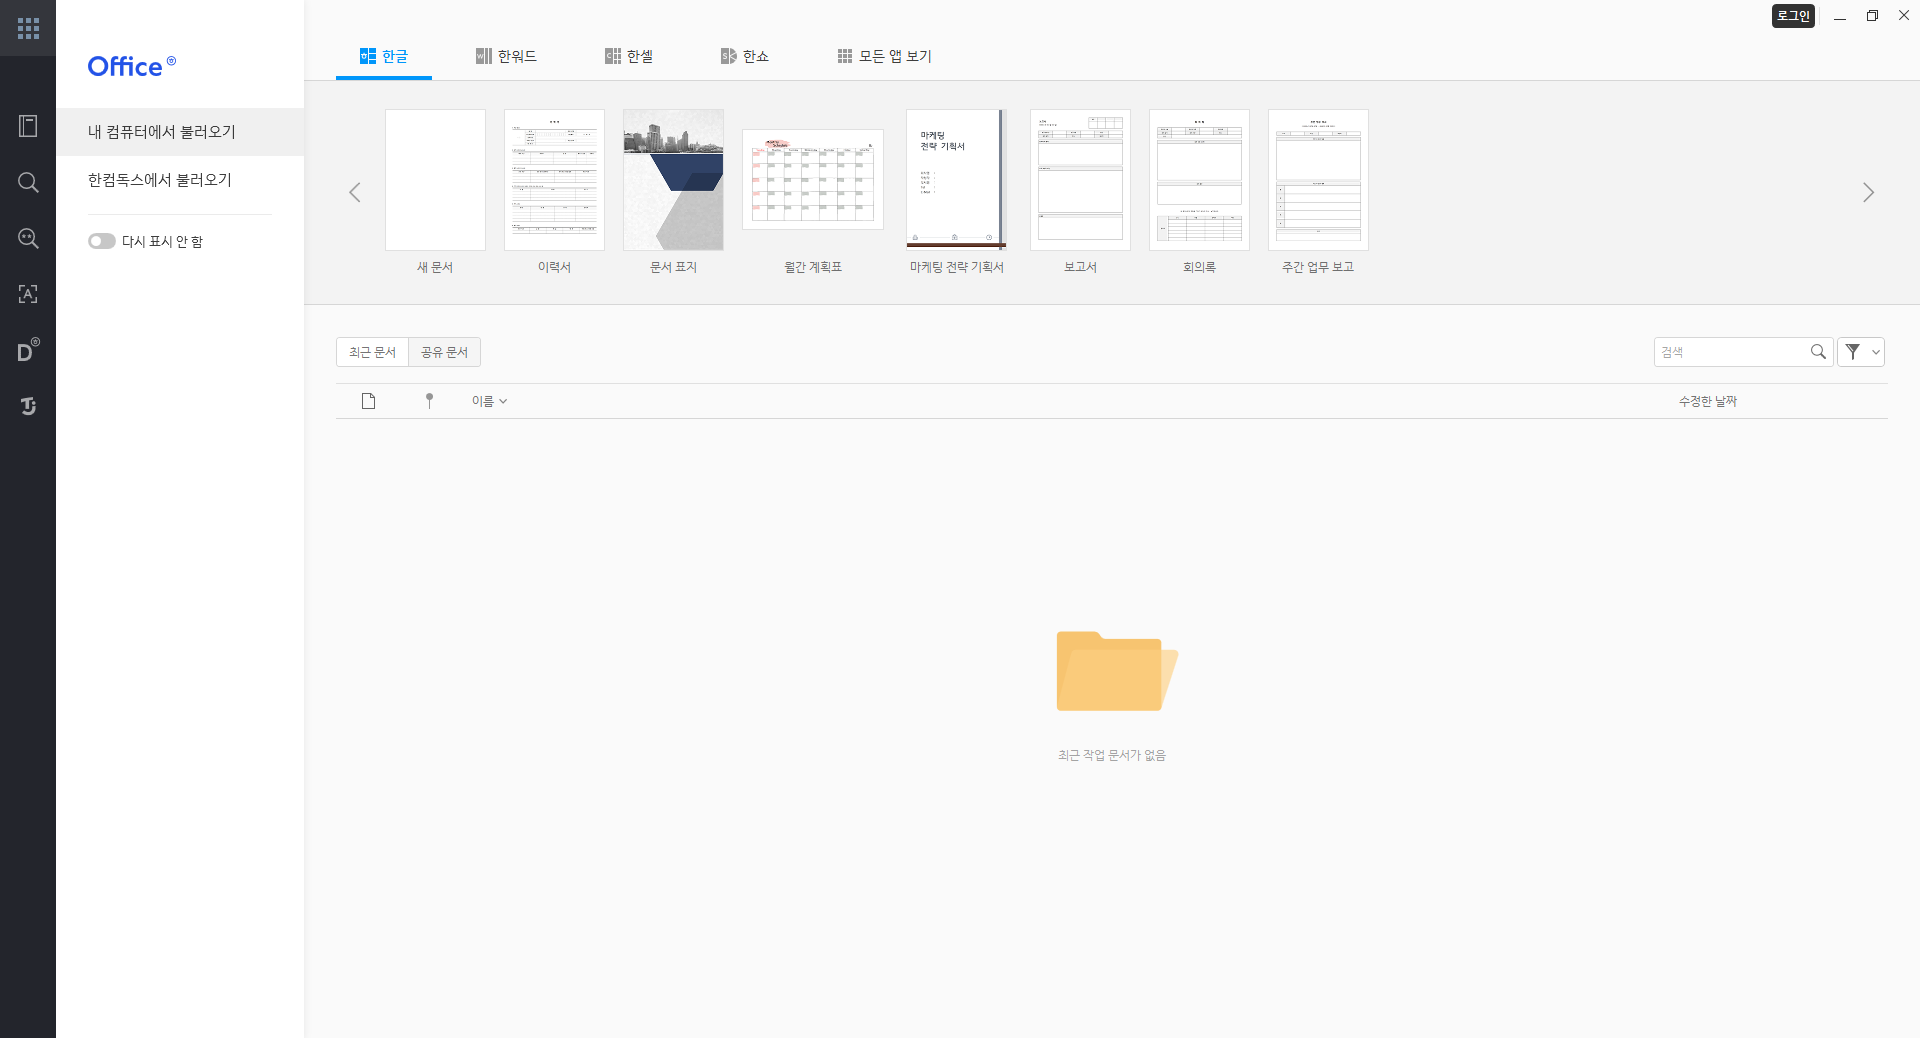Open the text recognition (A frame) sidebar icon
The image size is (1920, 1038).
(x=28, y=294)
